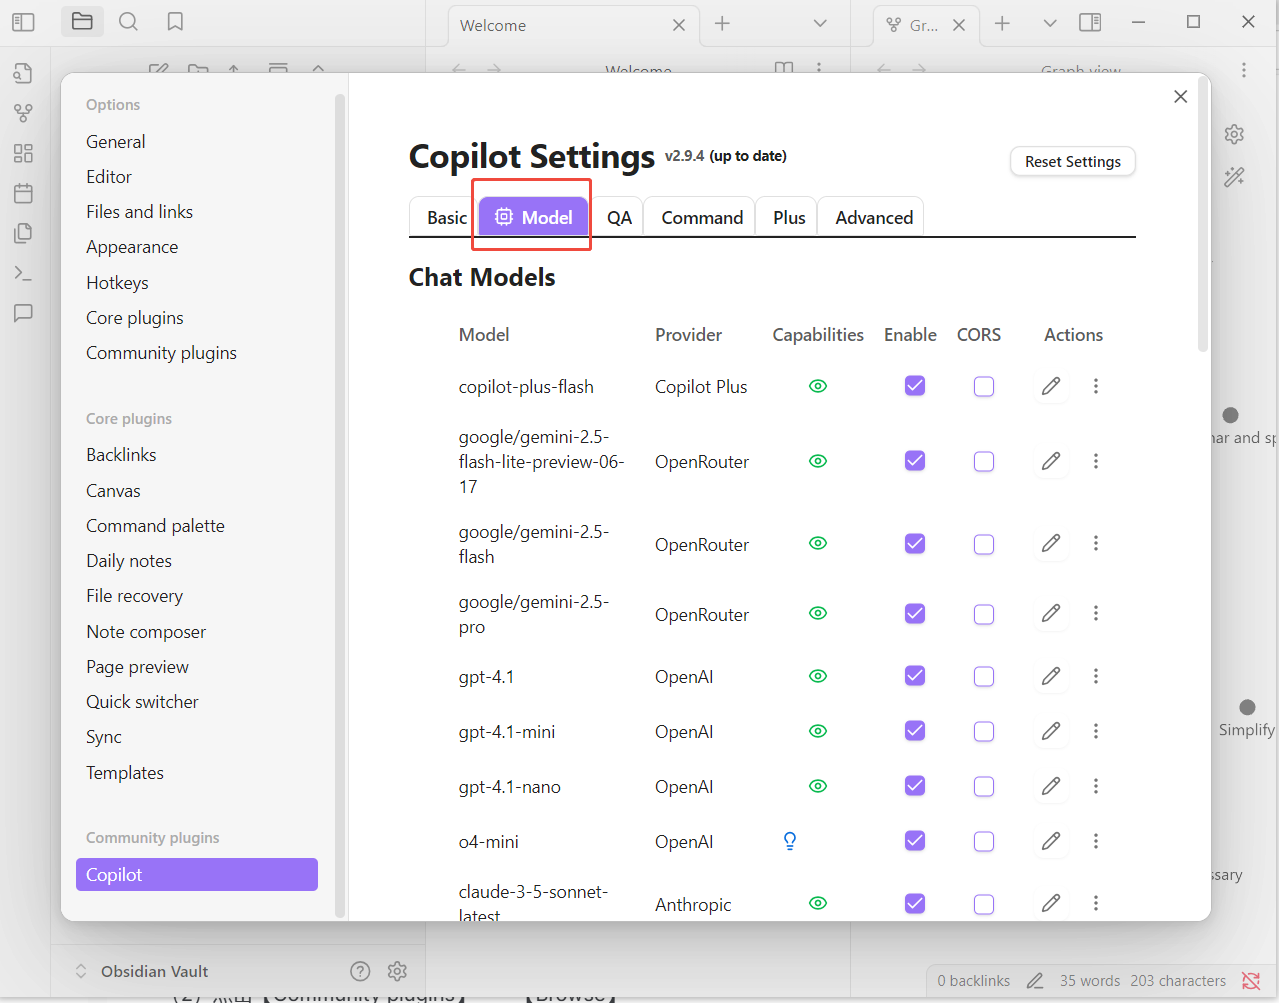Screen dimensions: 1279x1003
Task: Enable CORS for google/gemini-2.5-pro
Action: pos(984,613)
